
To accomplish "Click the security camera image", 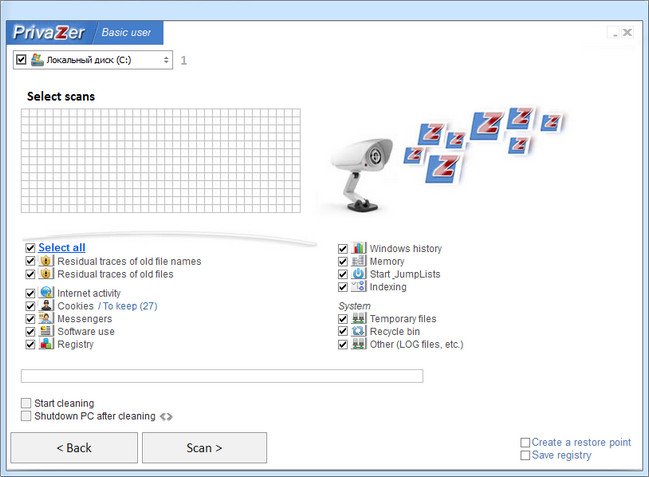I will point(362,174).
